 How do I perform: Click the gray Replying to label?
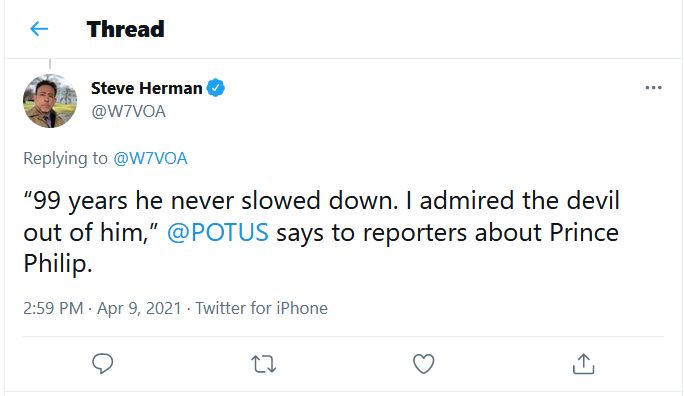click(x=65, y=158)
